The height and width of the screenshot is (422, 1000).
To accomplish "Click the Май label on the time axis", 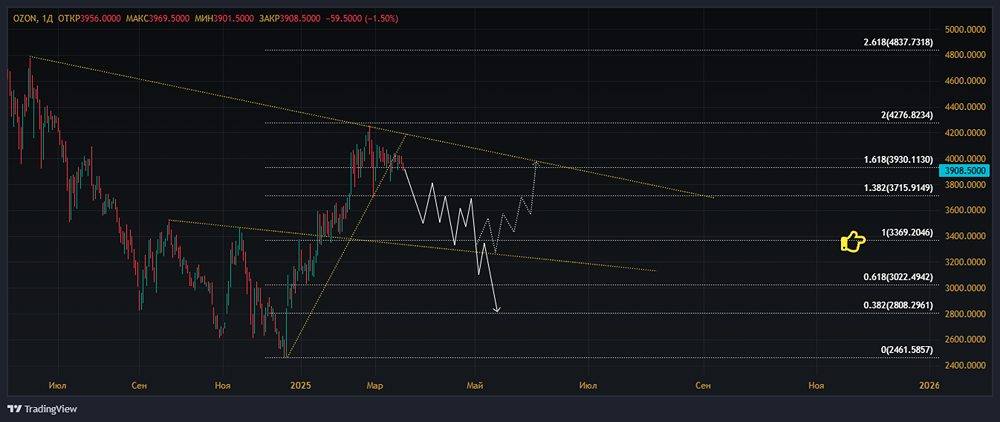I will (x=475, y=386).
